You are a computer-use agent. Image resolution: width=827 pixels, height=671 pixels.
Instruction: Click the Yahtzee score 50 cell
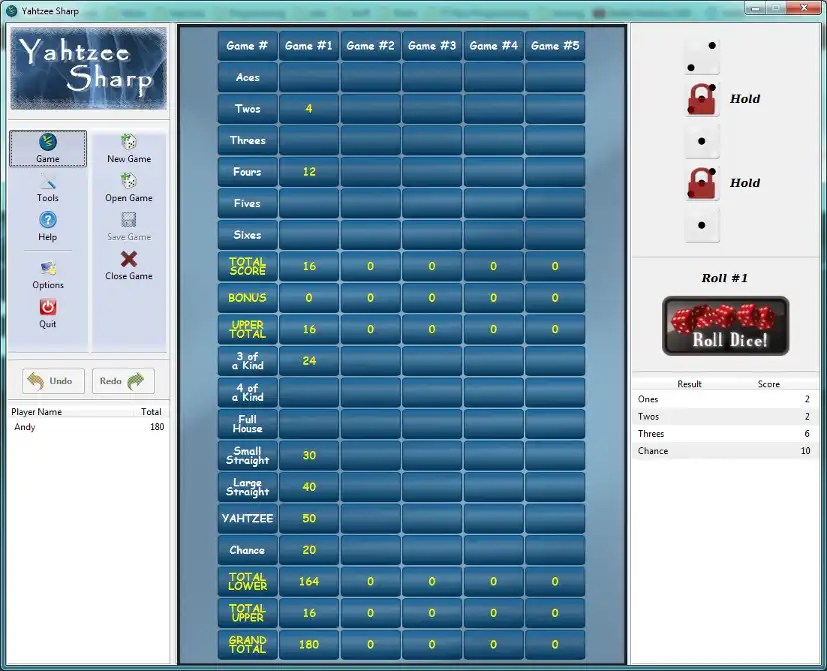coord(309,519)
